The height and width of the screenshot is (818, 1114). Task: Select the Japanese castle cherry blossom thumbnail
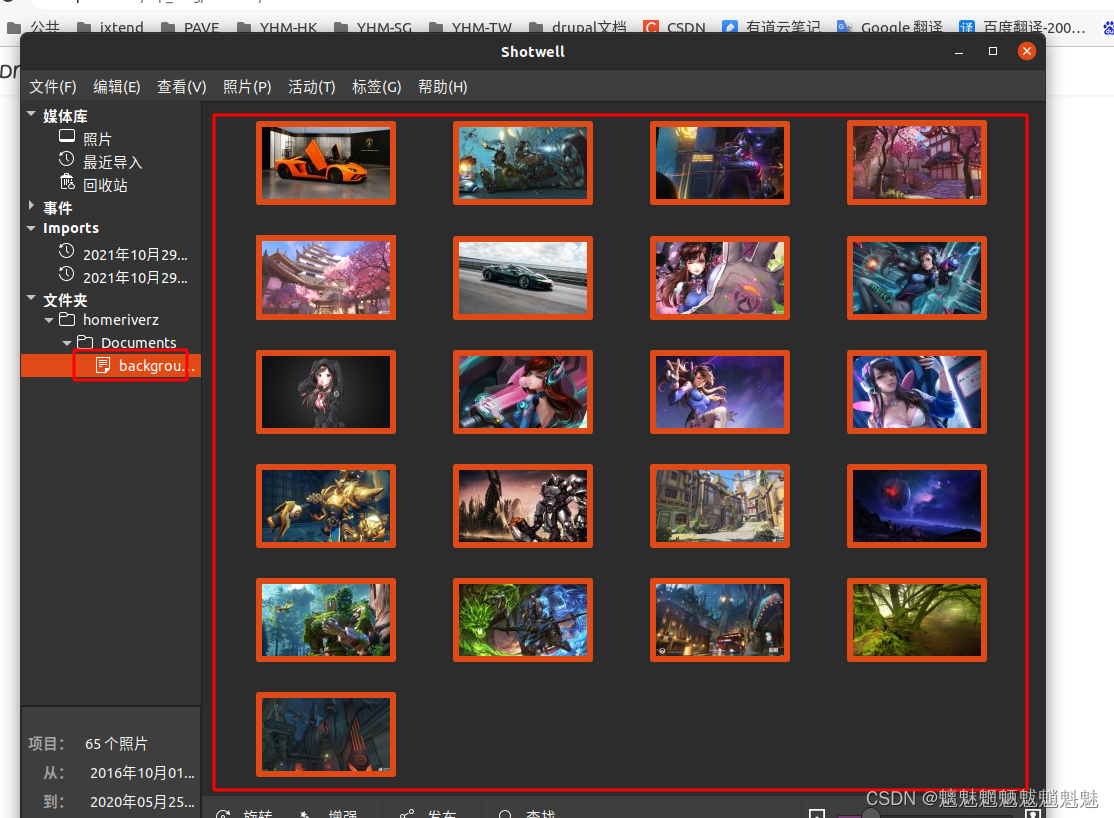(326, 278)
